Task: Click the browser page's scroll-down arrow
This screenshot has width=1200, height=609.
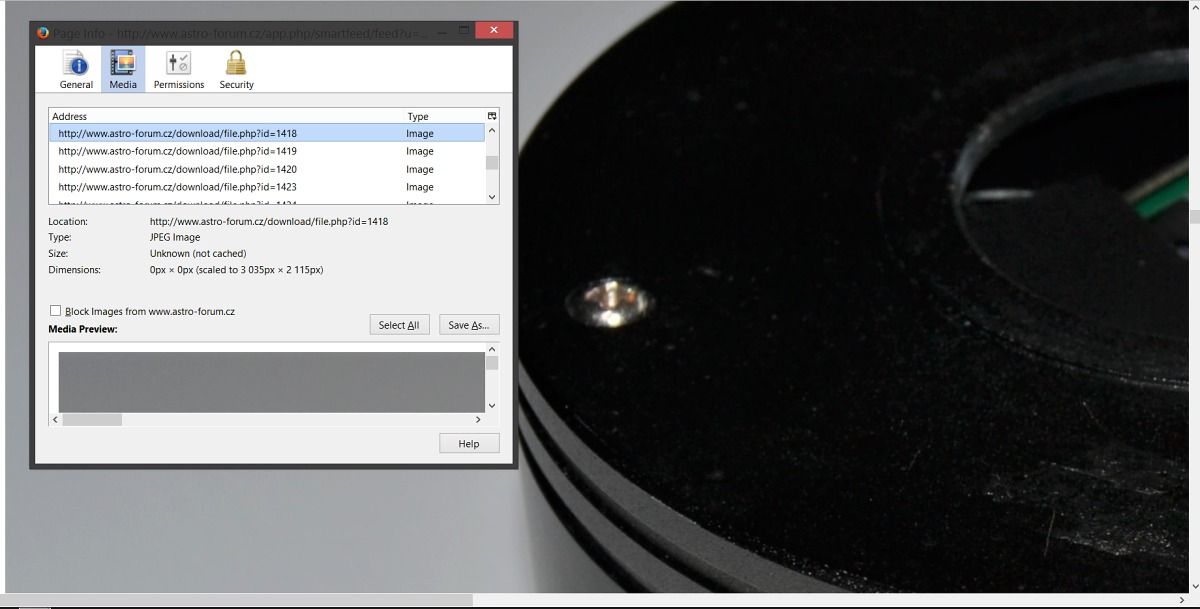Action: tap(1194, 586)
